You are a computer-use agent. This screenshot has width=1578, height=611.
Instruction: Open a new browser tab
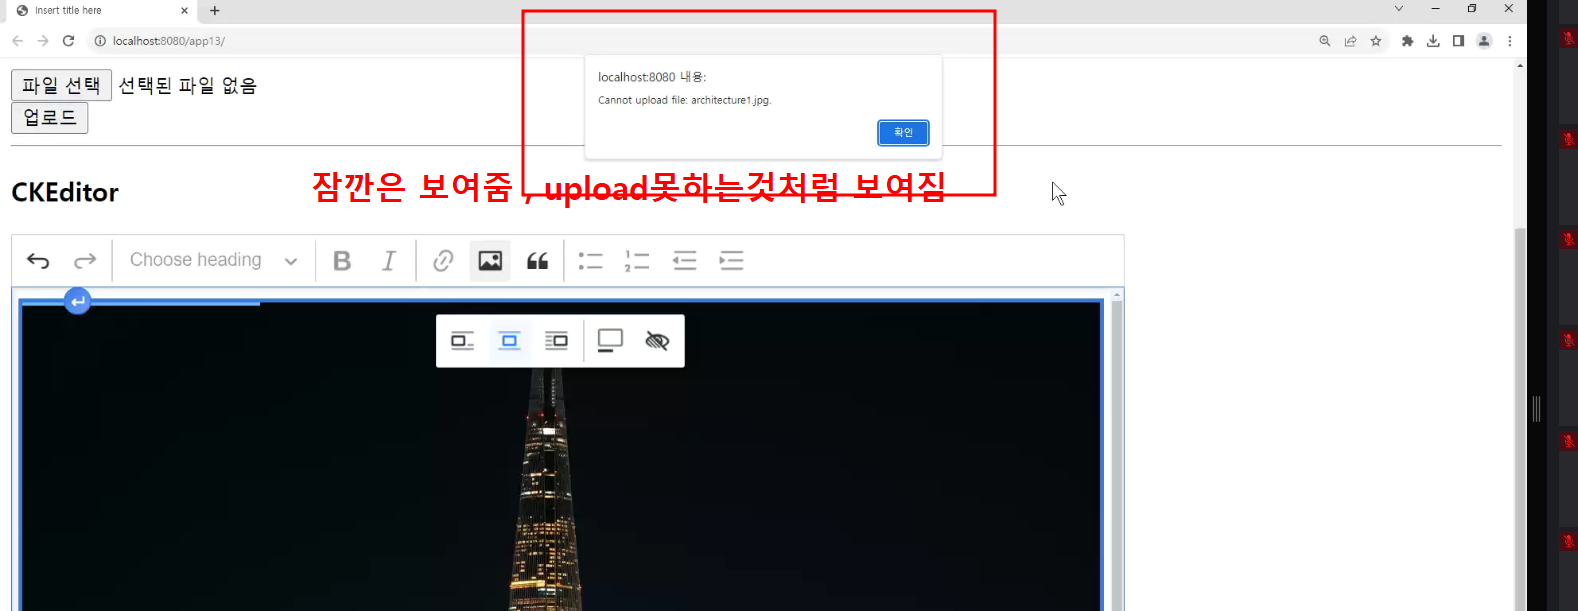[x=215, y=11]
